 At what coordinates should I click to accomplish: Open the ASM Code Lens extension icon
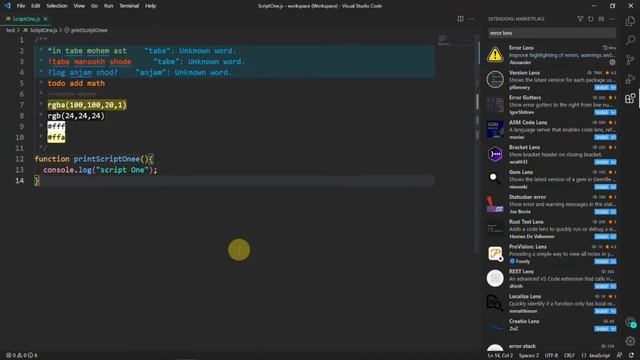pos(495,129)
